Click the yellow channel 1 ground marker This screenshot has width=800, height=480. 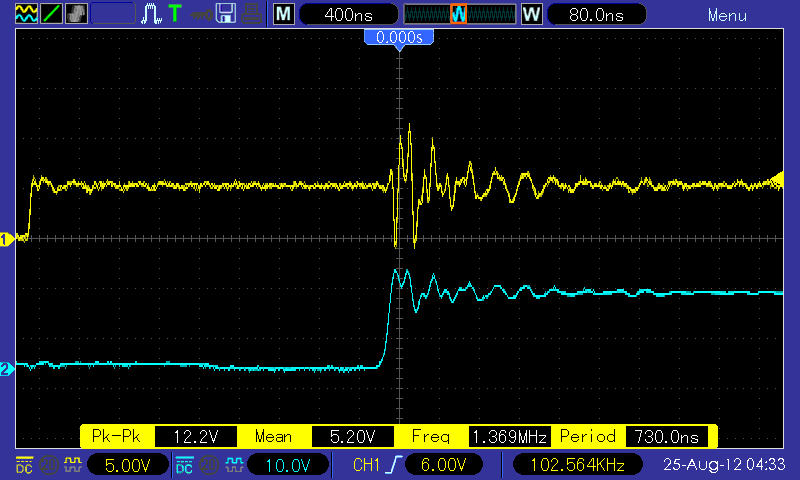point(7,239)
